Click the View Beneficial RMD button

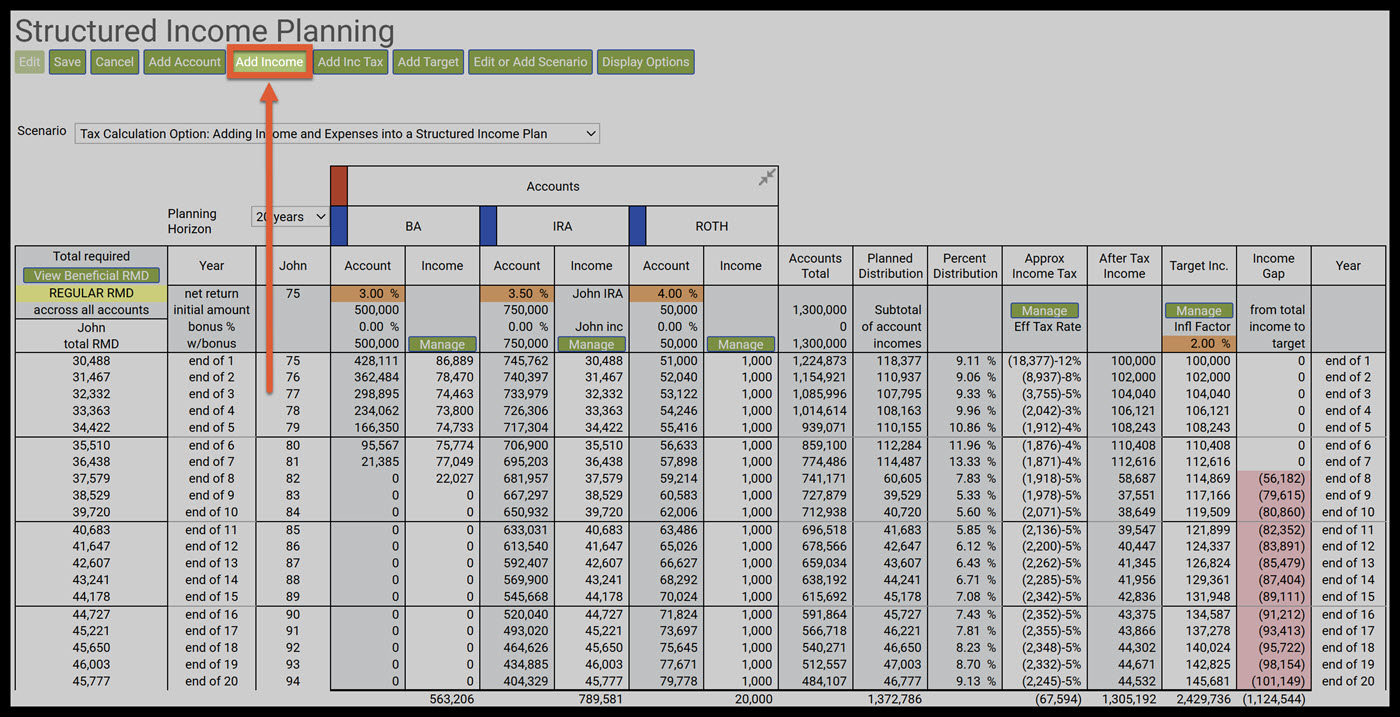(x=91, y=275)
